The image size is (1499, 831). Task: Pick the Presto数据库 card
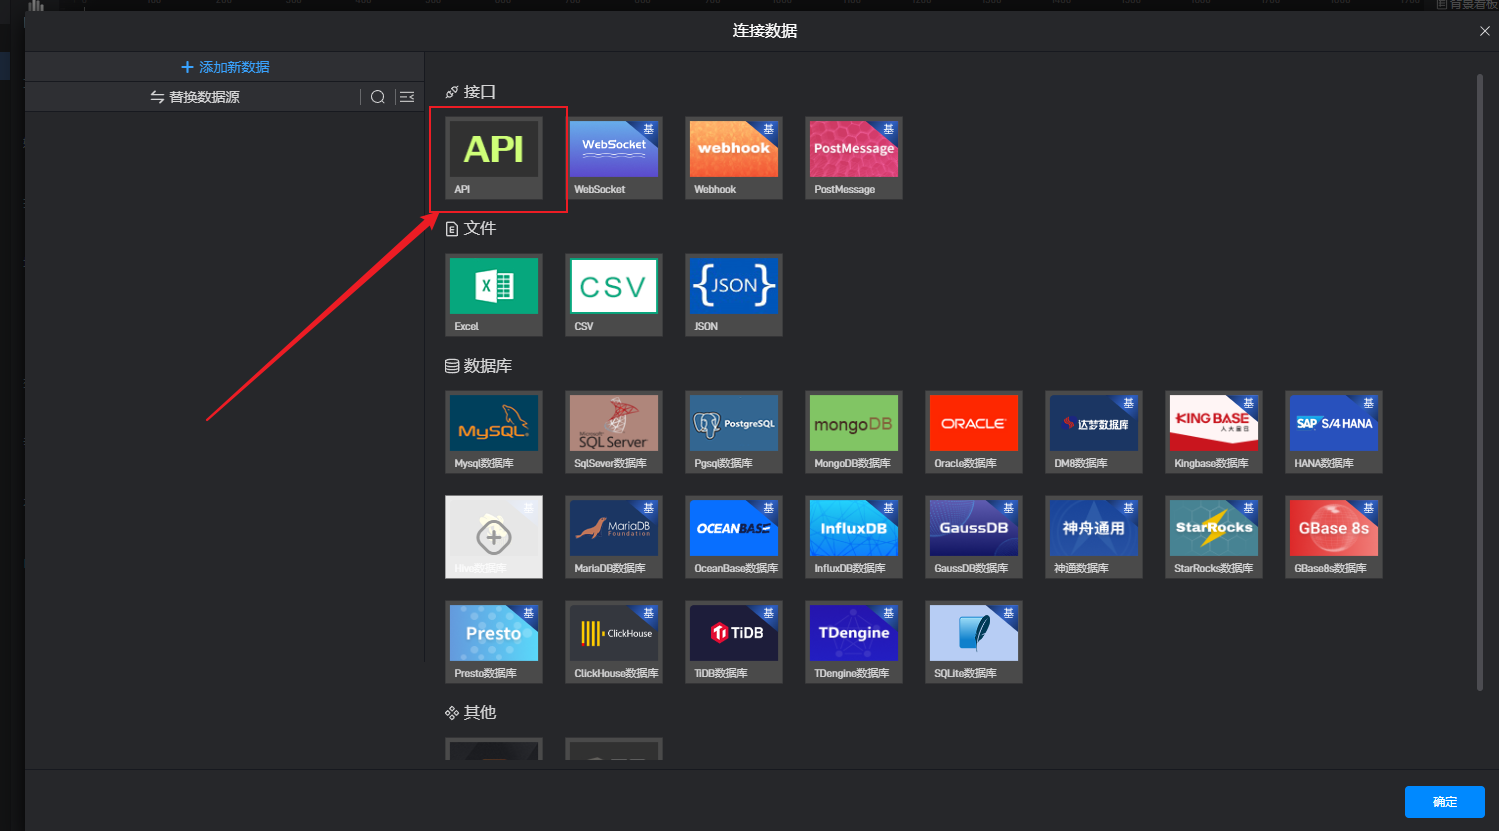(494, 642)
